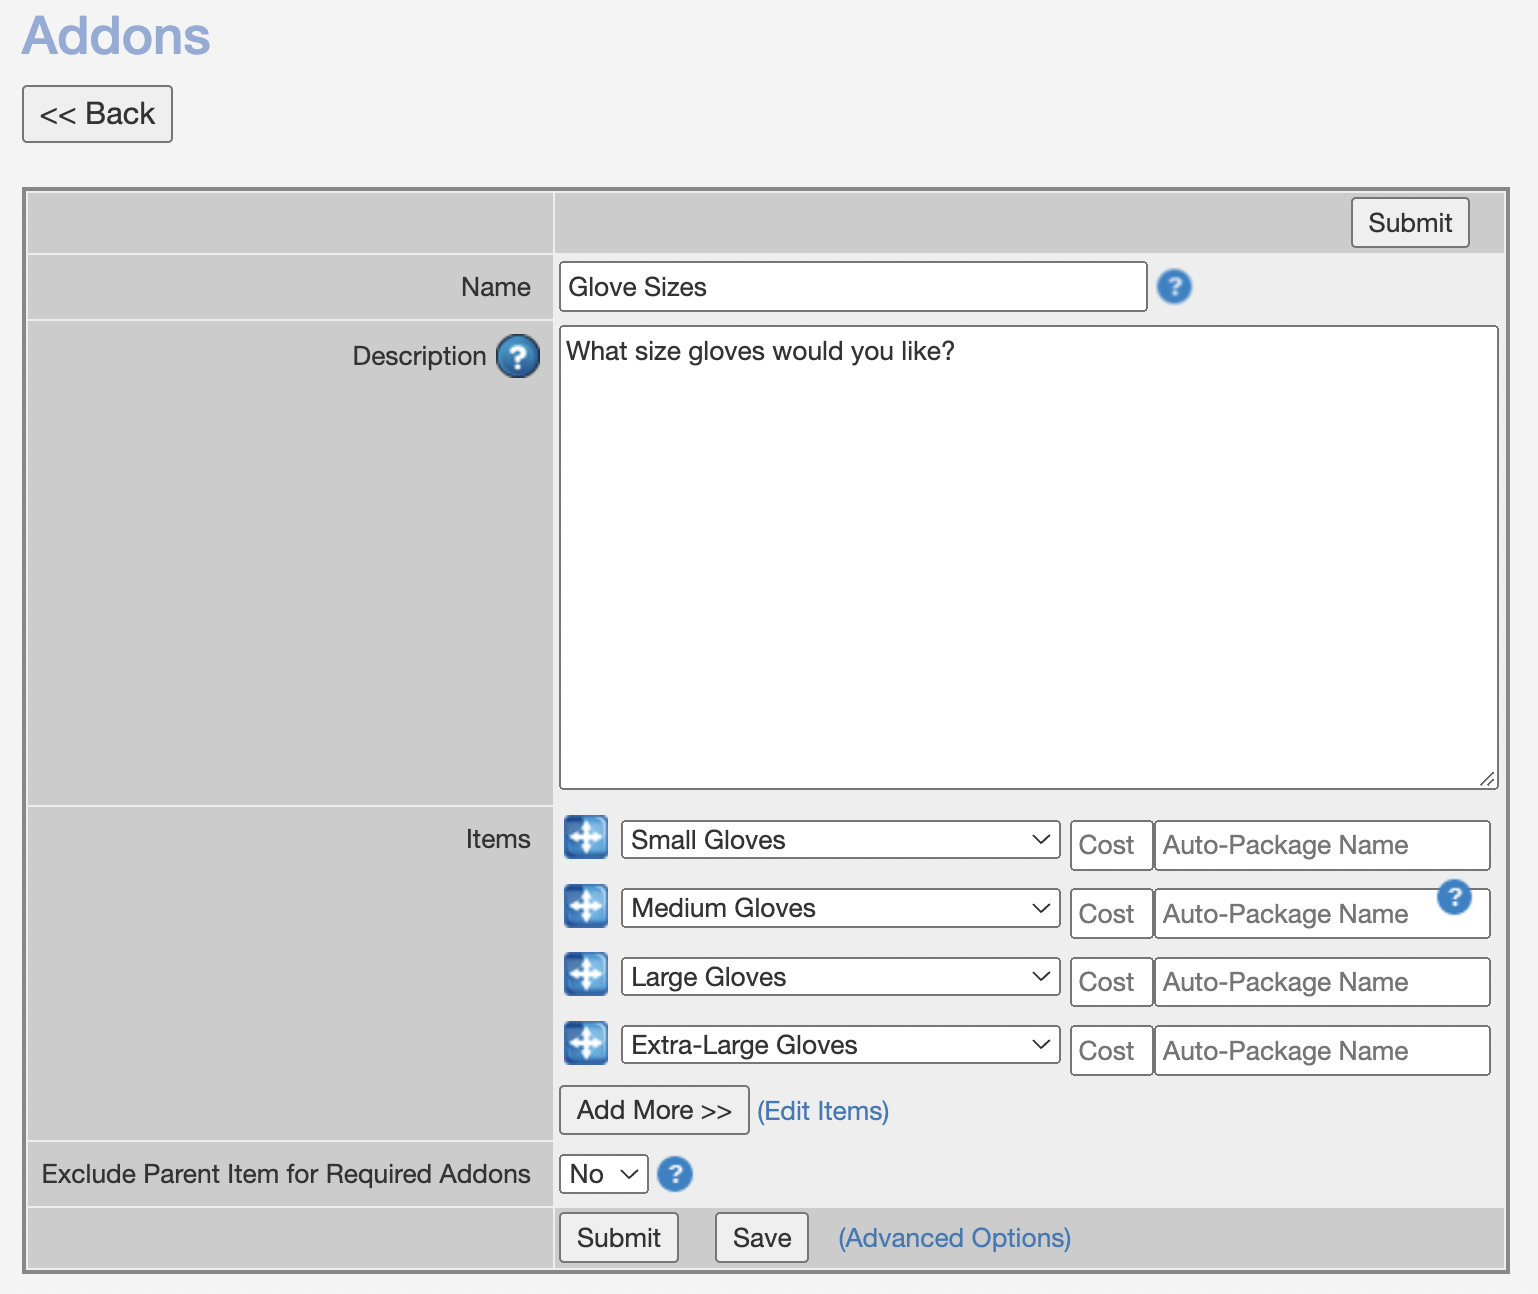Click the top Submit button
The height and width of the screenshot is (1294, 1538).
pyautogui.click(x=1409, y=222)
